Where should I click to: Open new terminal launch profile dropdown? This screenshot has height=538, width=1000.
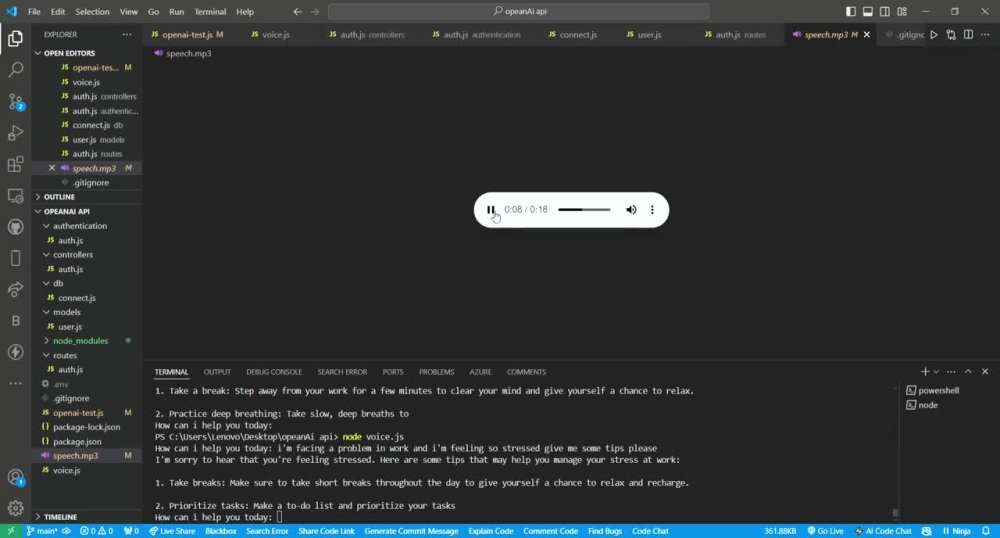tap(936, 372)
